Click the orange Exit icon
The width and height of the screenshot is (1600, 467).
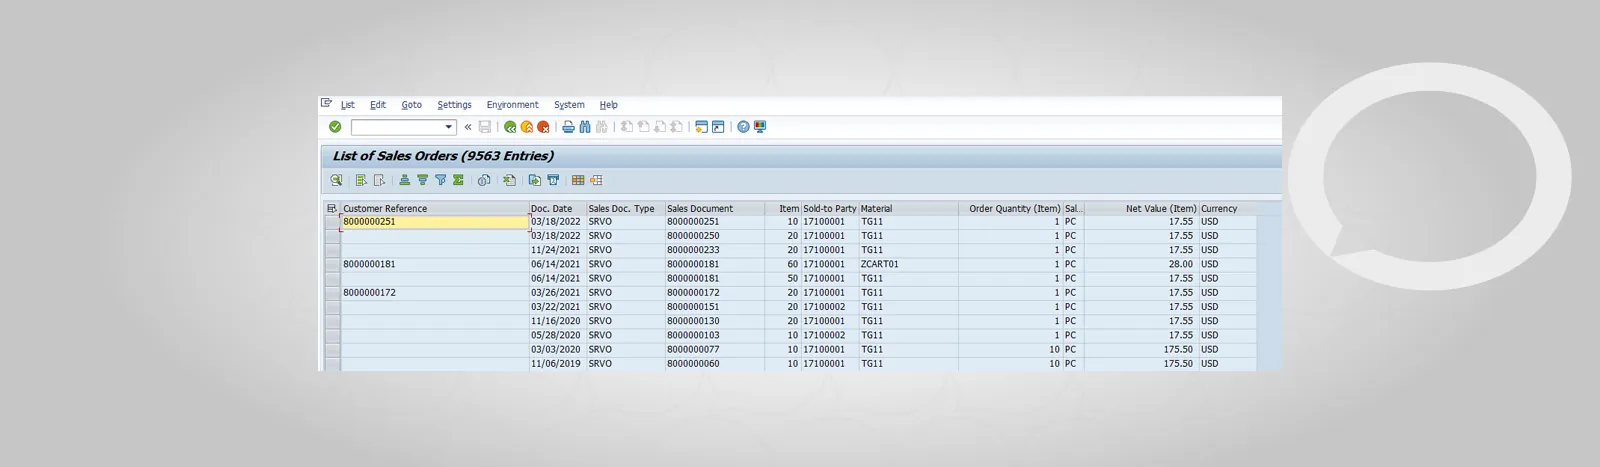(527, 127)
